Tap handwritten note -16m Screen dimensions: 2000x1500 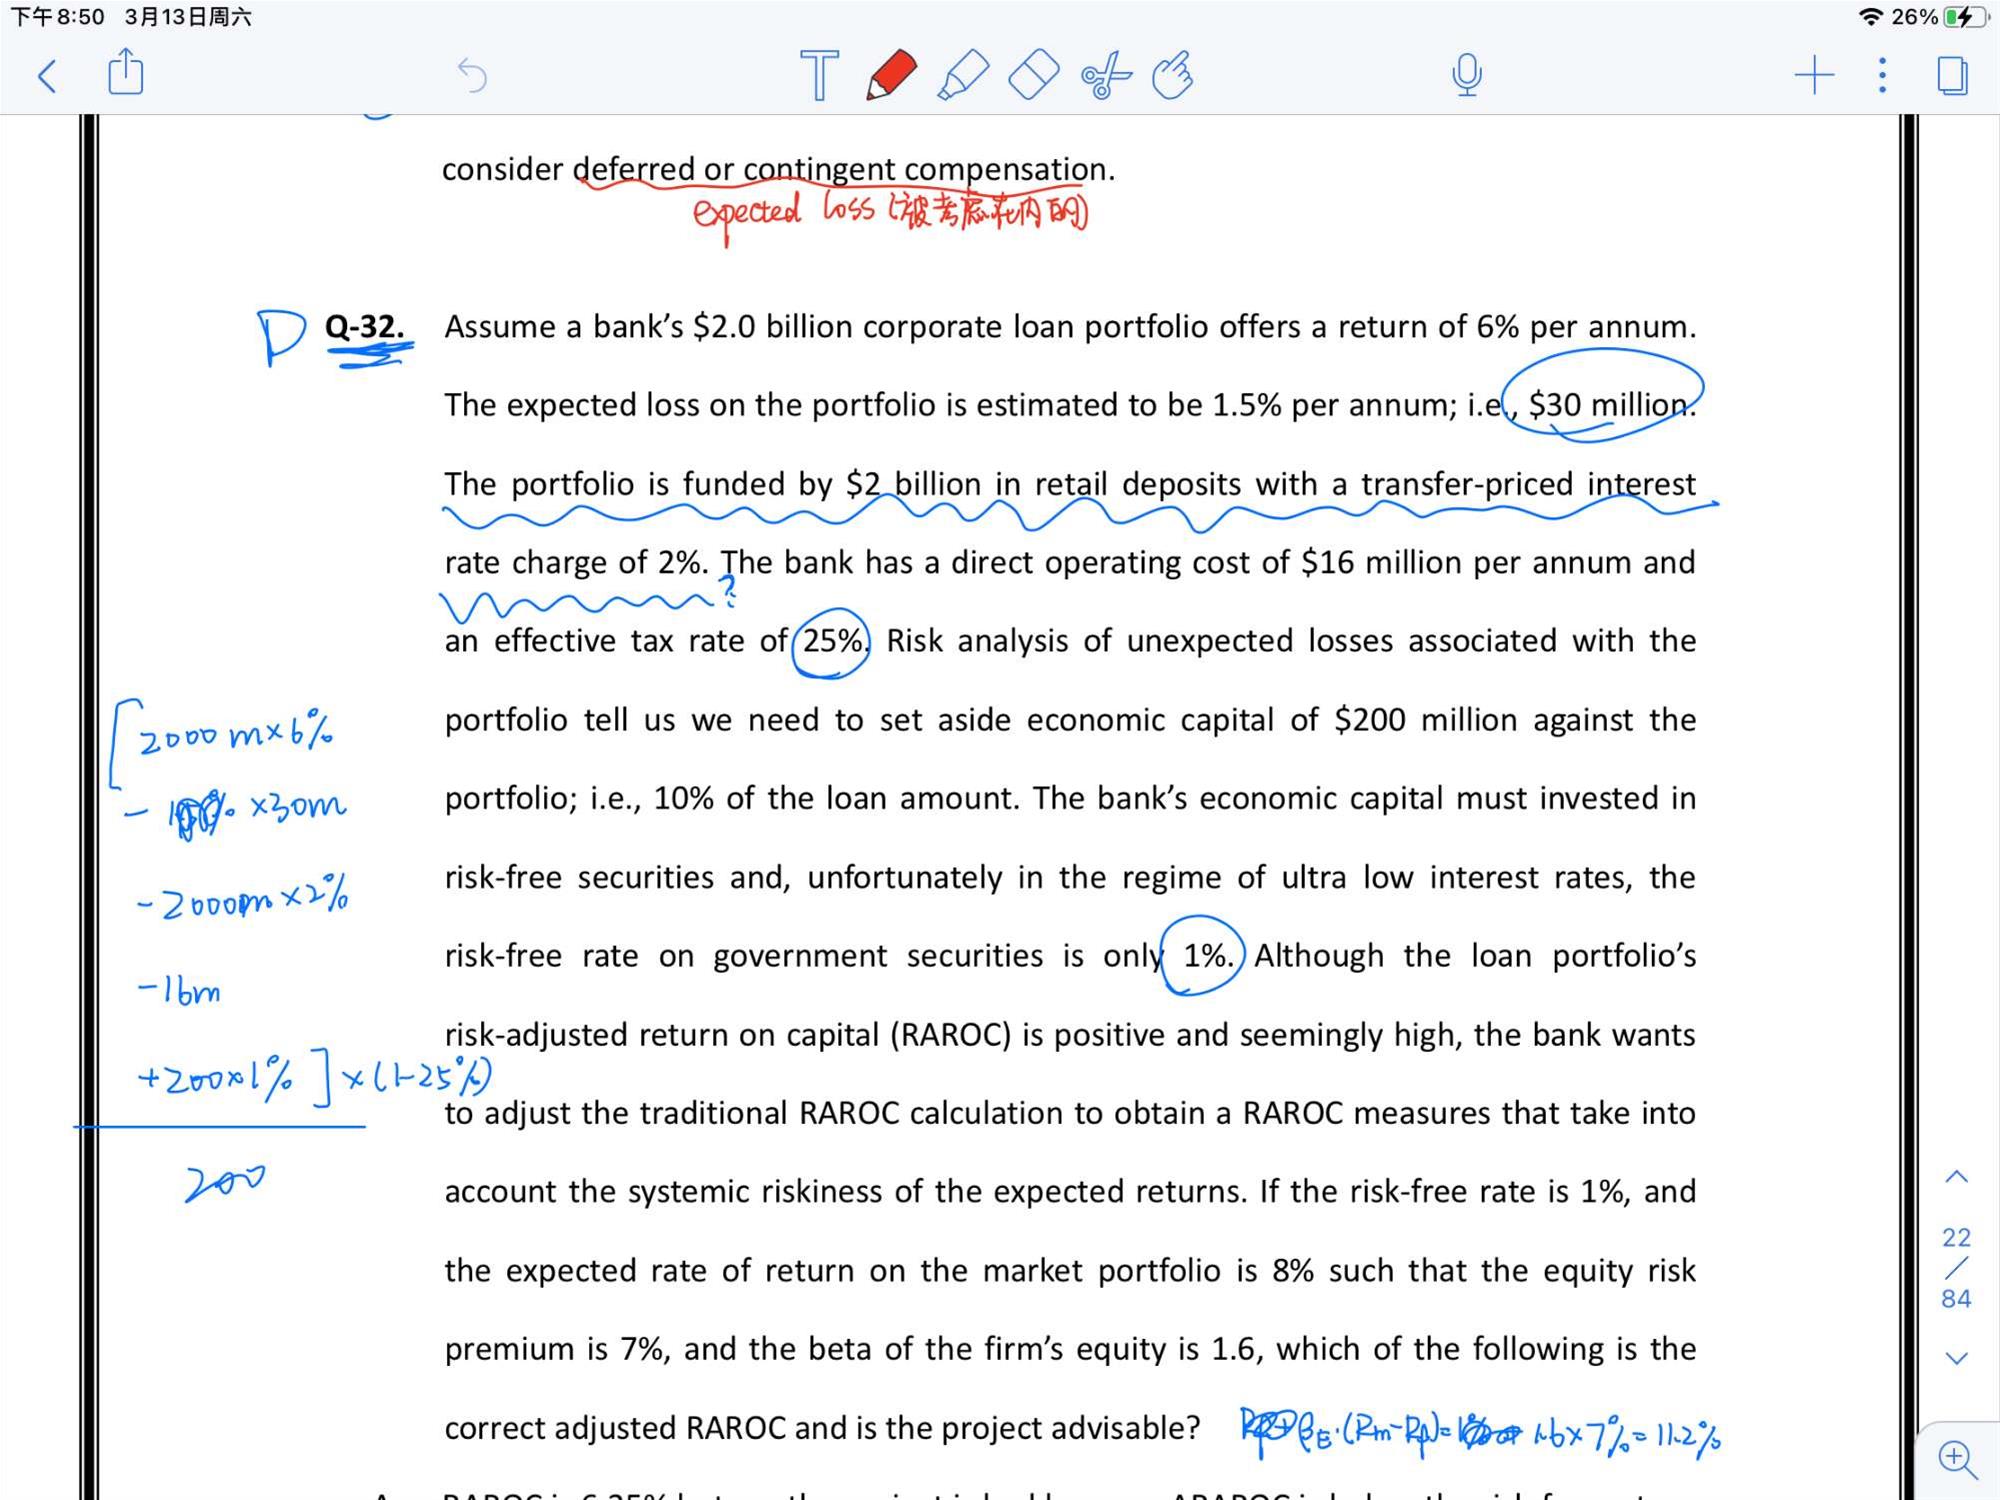point(179,989)
